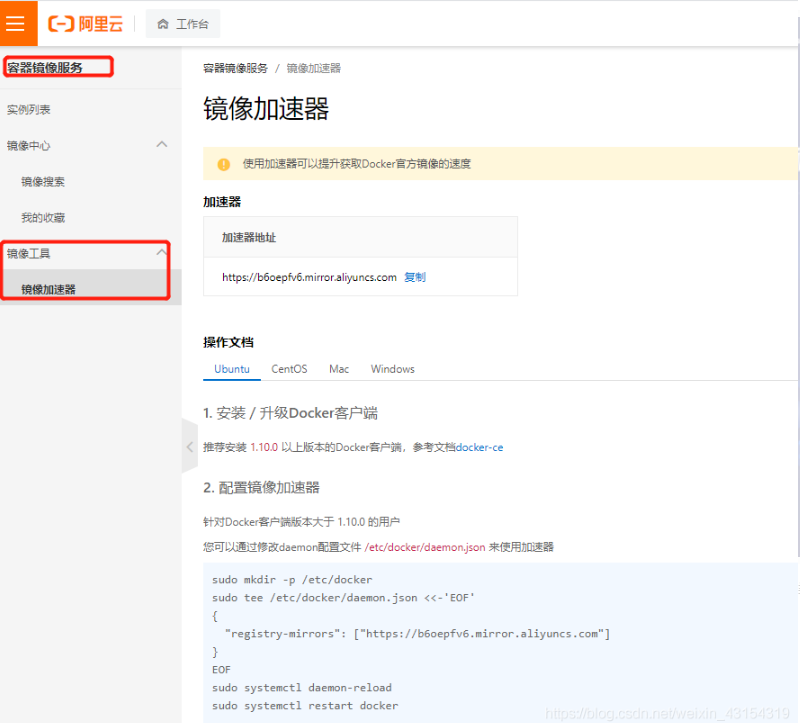Click the sudo systemctl restart docker line
This screenshot has height=723, width=800.
tap(305, 706)
